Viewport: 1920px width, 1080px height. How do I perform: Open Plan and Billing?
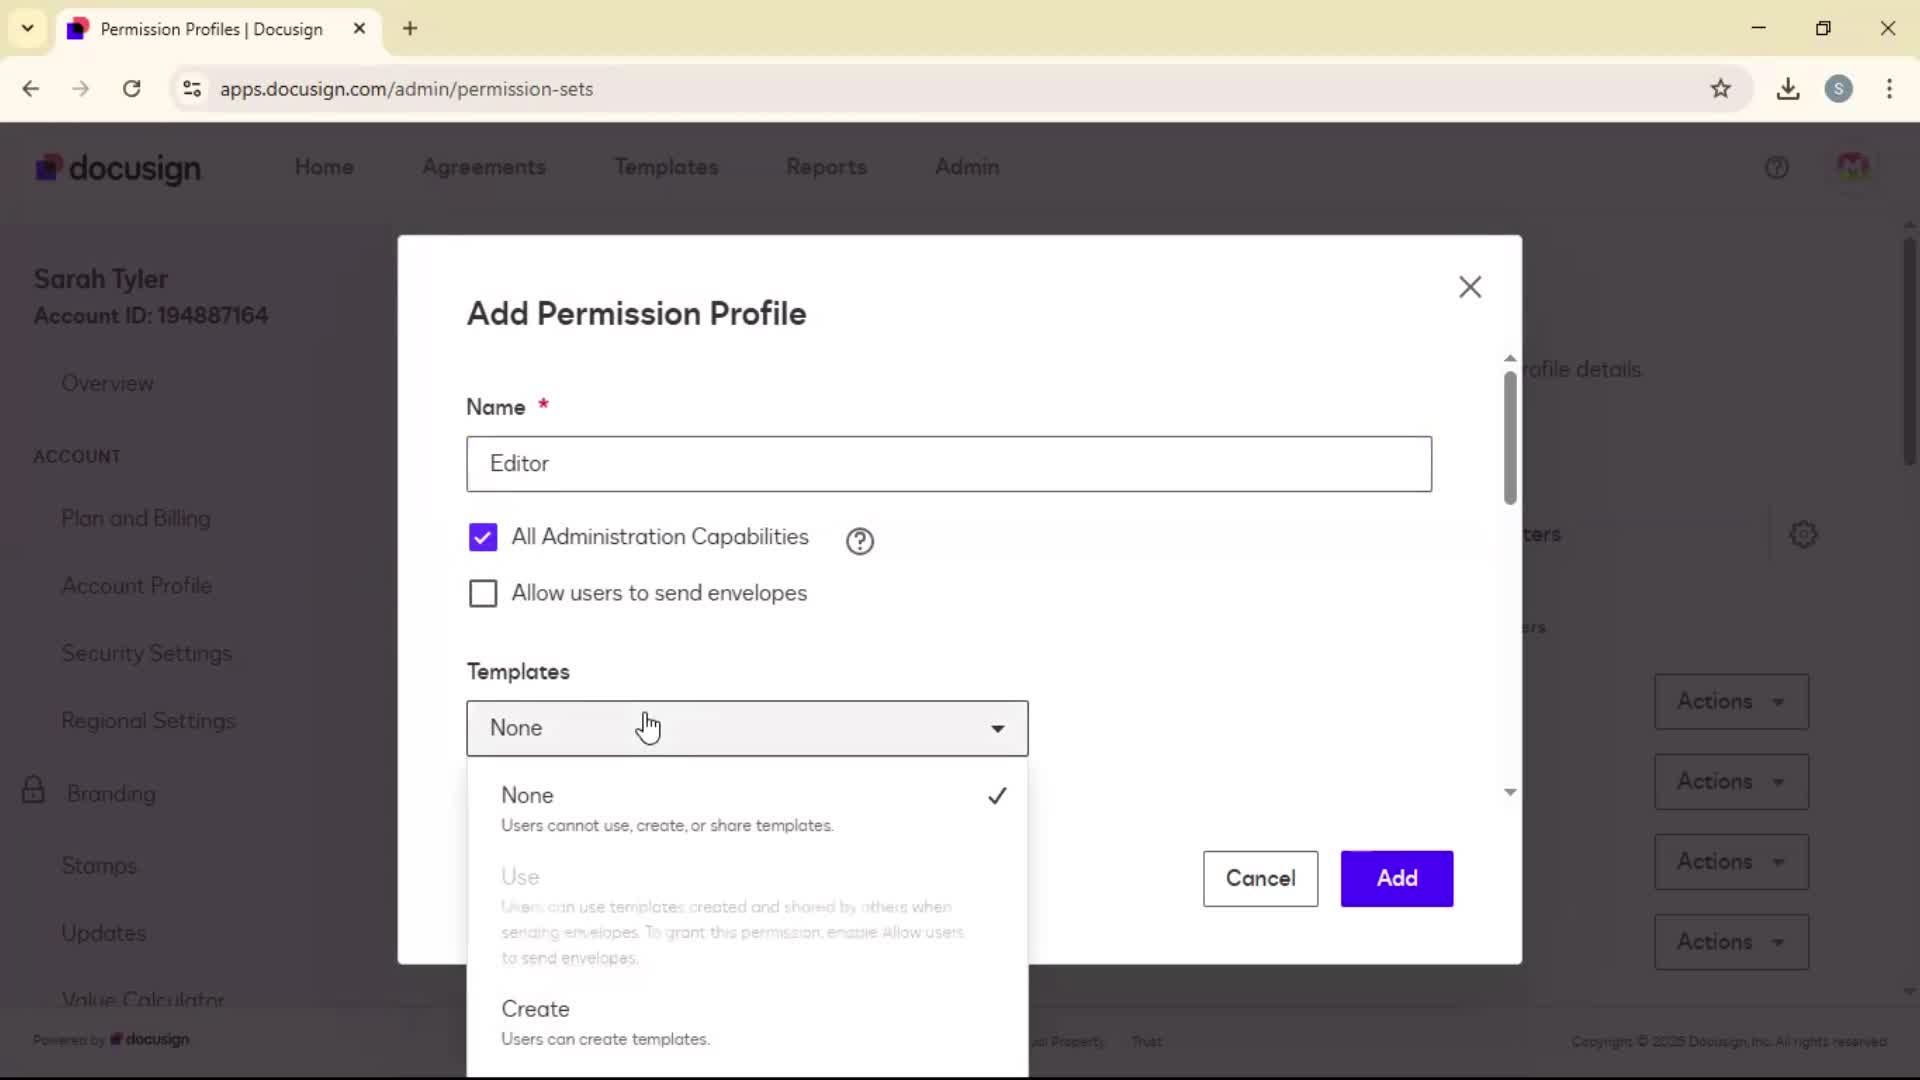136,518
